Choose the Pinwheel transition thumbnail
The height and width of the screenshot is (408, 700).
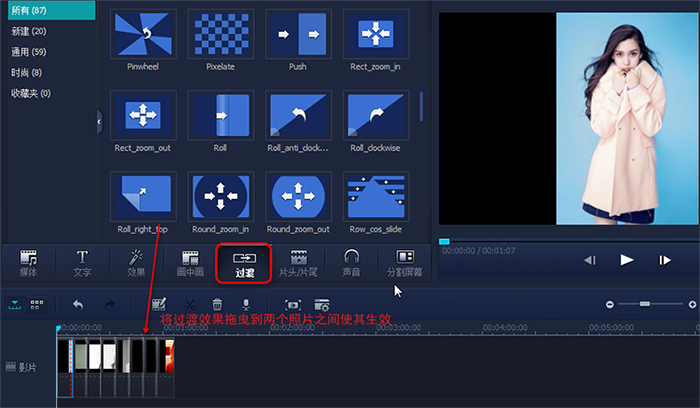(144, 34)
